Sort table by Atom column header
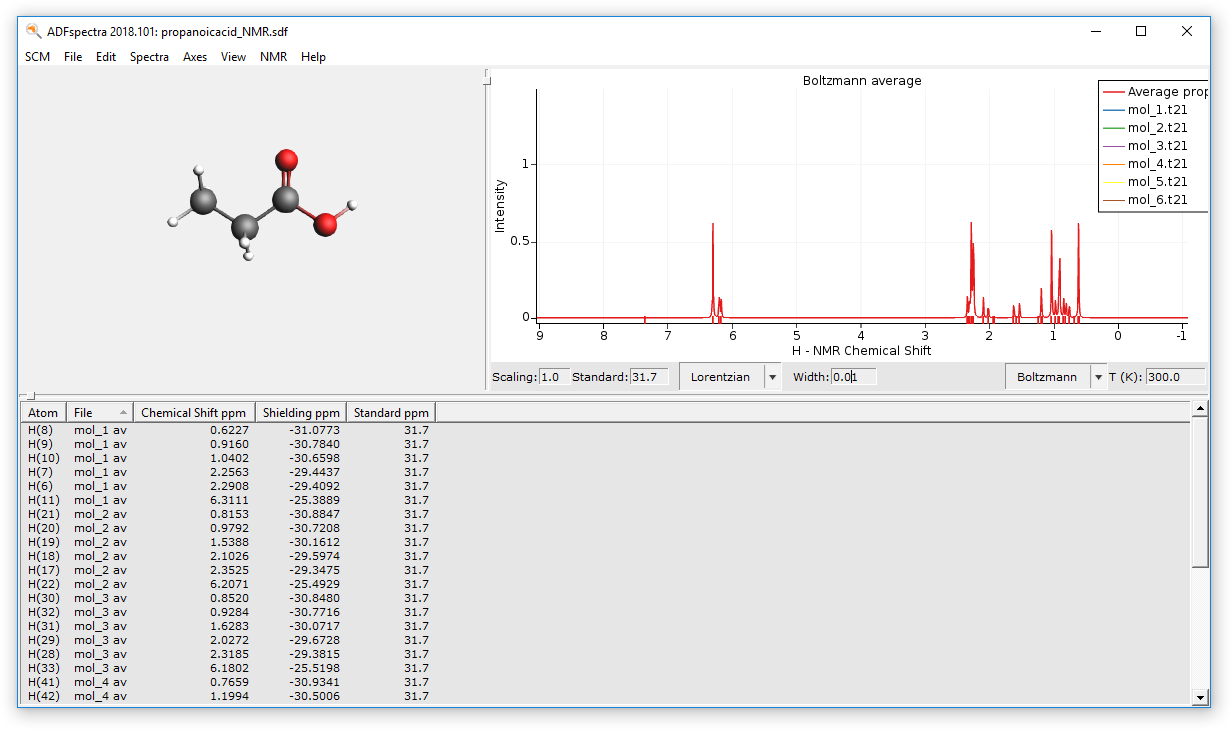 click(x=44, y=412)
